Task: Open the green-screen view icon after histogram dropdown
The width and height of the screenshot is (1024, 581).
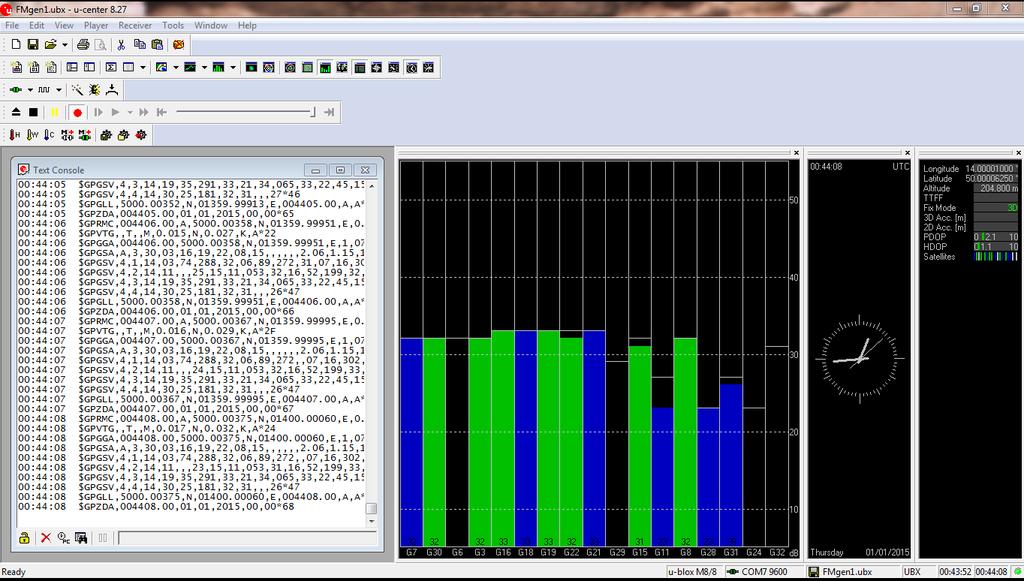Action: tap(251, 67)
